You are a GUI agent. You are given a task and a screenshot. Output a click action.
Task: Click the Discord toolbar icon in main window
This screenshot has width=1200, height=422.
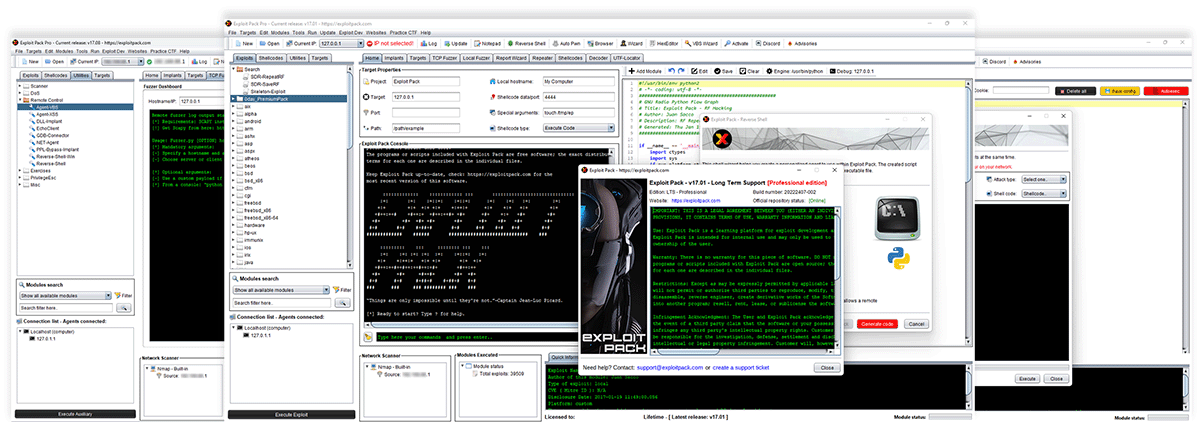(x=769, y=44)
